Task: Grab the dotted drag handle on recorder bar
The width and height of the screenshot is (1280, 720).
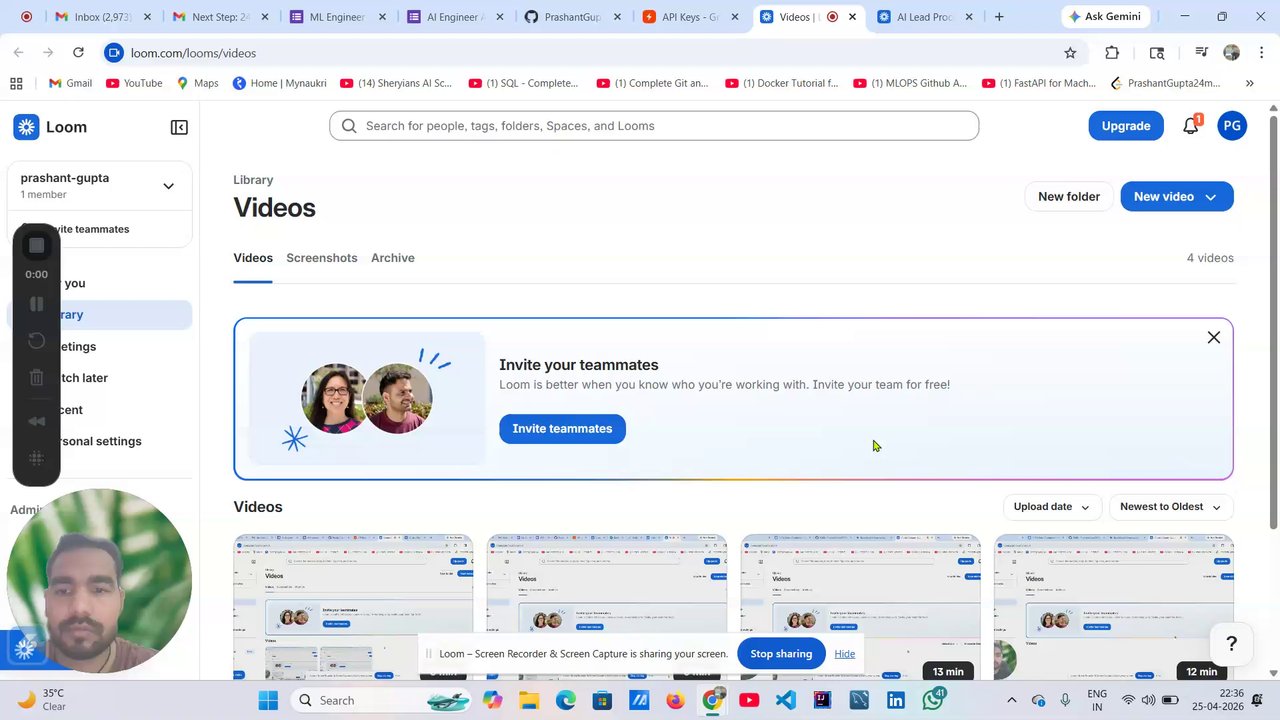Action: [x=36, y=458]
